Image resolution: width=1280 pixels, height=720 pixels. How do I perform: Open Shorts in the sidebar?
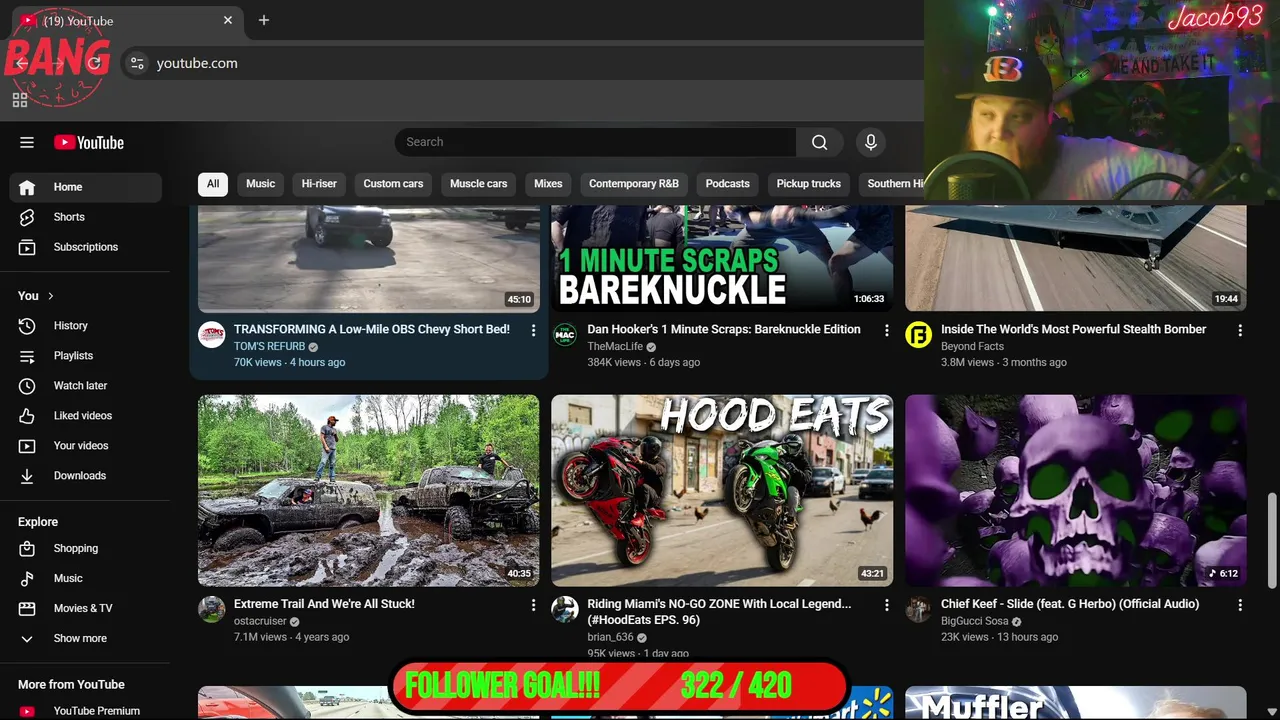(x=85, y=217)
